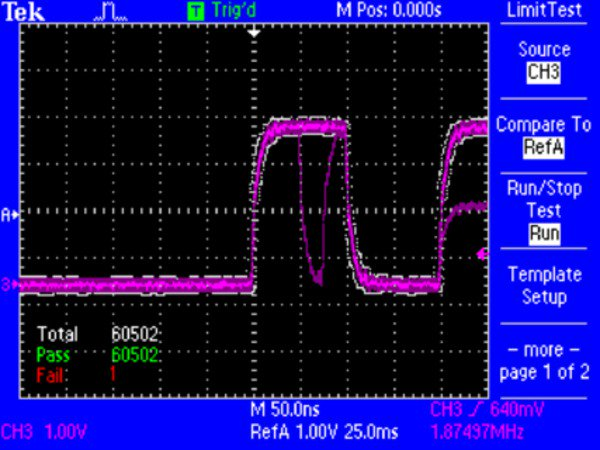Click the trigger level arrow on right edge
This screenshot has width=600, height=450.
coord(482,254)
